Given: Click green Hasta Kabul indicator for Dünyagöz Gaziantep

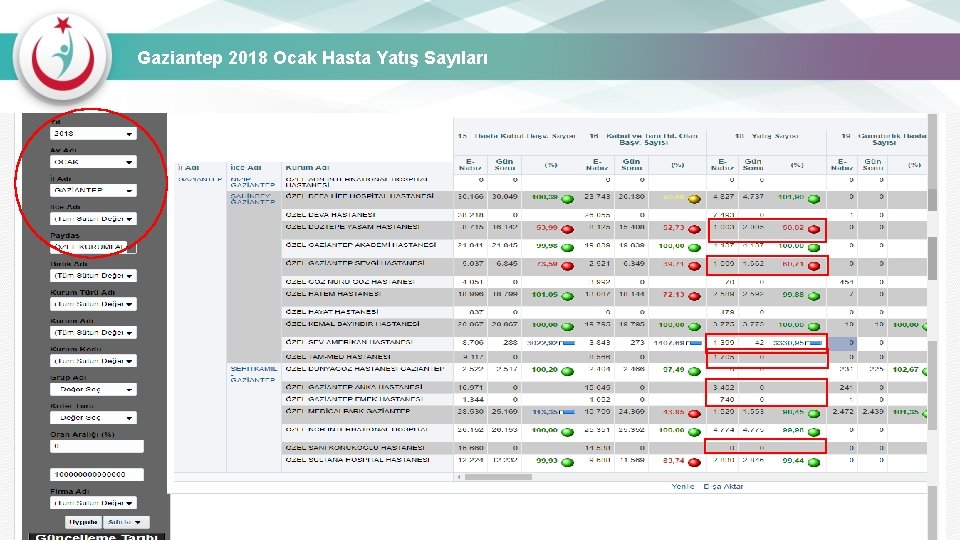Looking at the screenshot, I should pos(568,371).
